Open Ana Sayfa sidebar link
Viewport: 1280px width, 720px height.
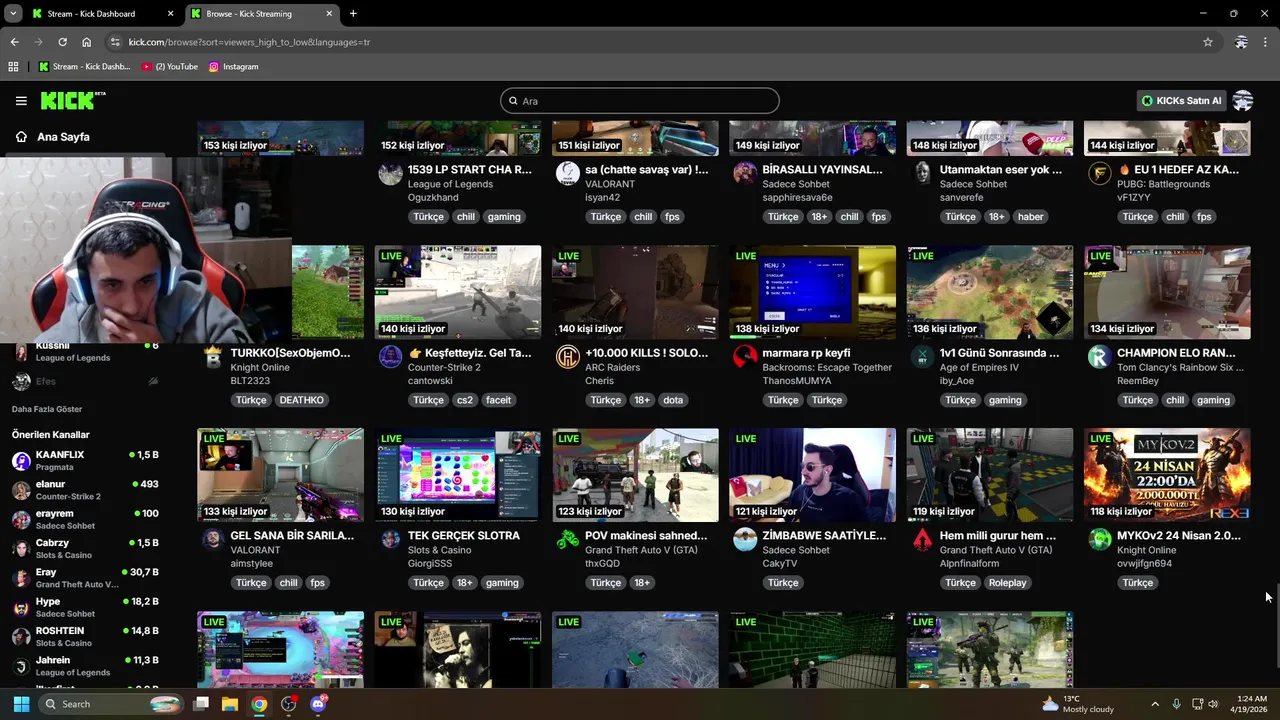pyautogui.click(x=63, y=137)
